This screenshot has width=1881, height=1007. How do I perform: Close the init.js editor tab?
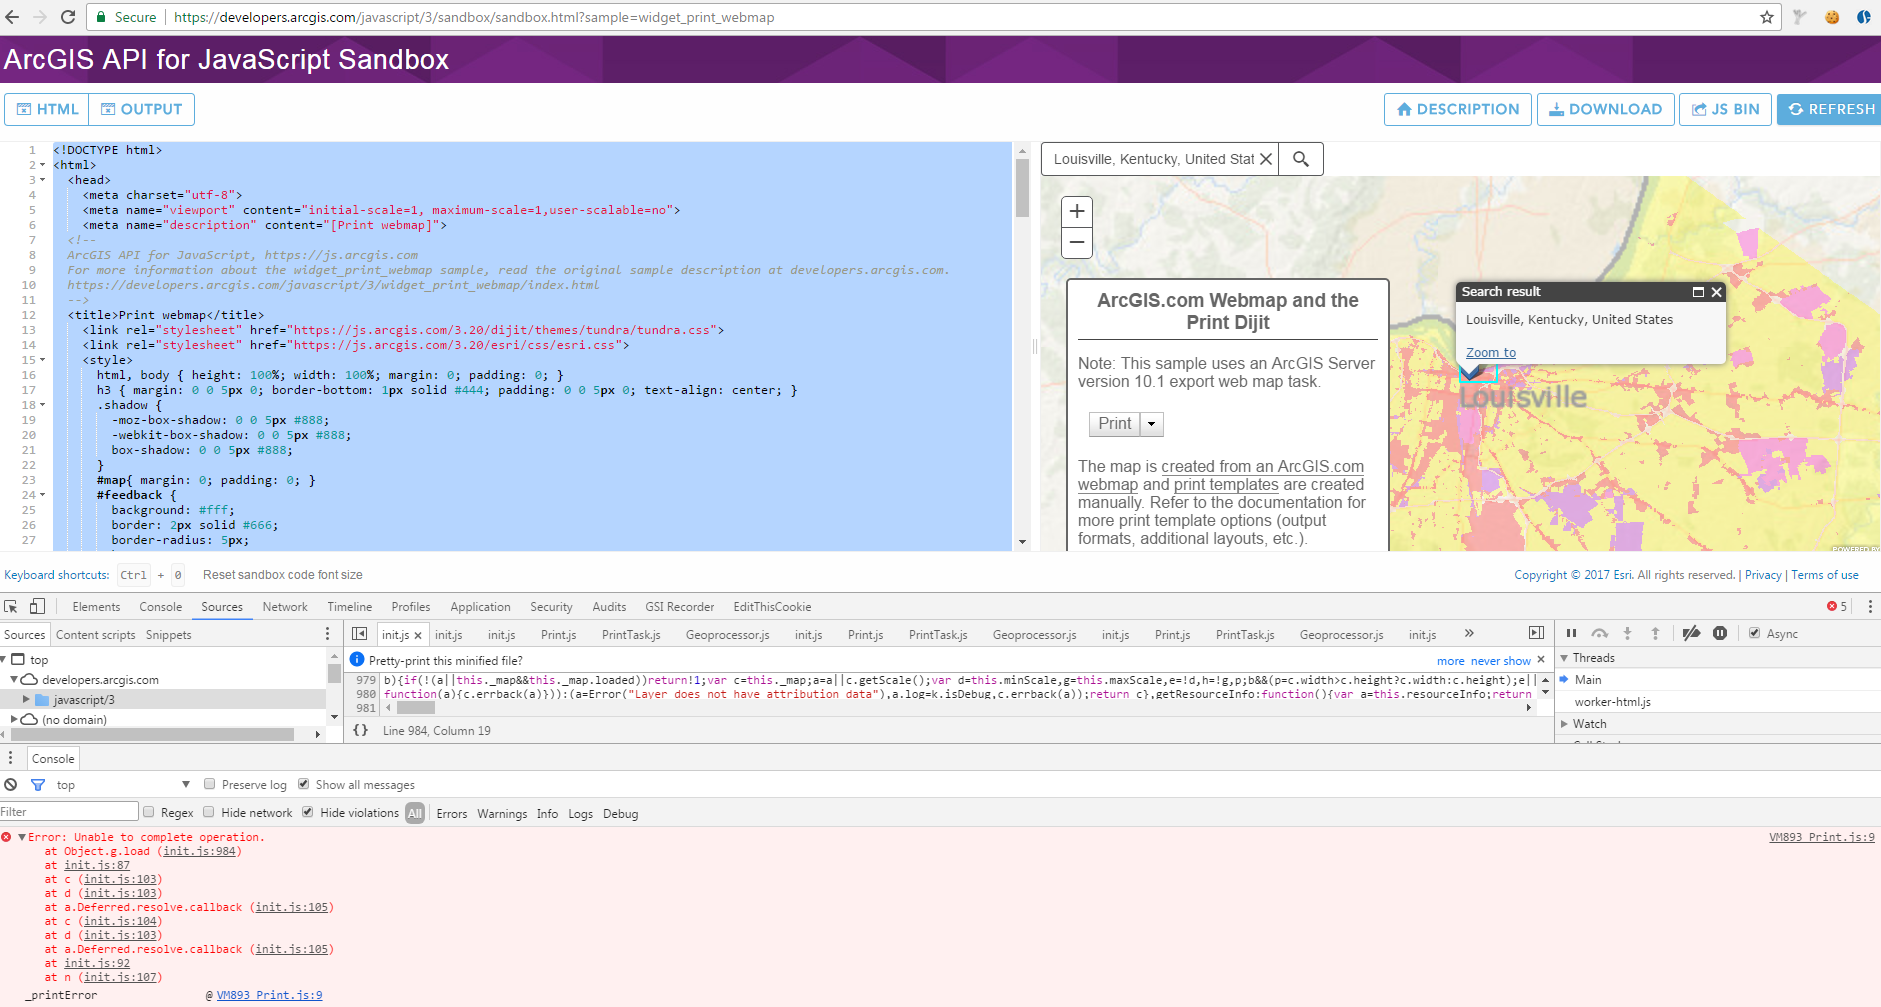[x=418, y=635]
